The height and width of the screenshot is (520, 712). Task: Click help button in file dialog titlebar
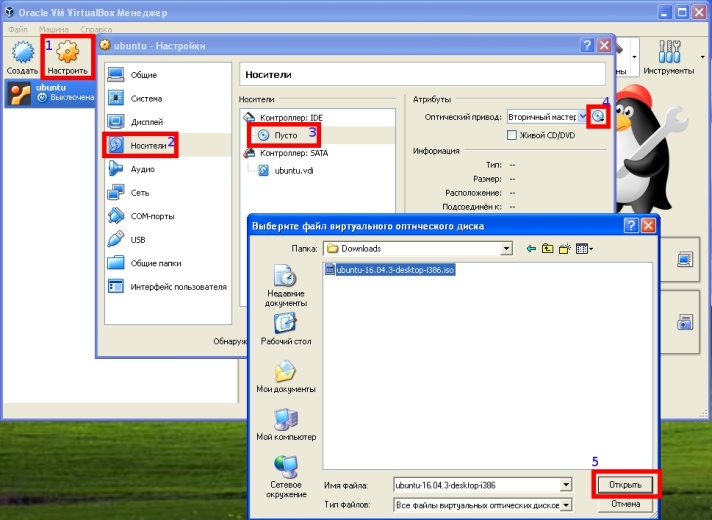pos(631,226)
